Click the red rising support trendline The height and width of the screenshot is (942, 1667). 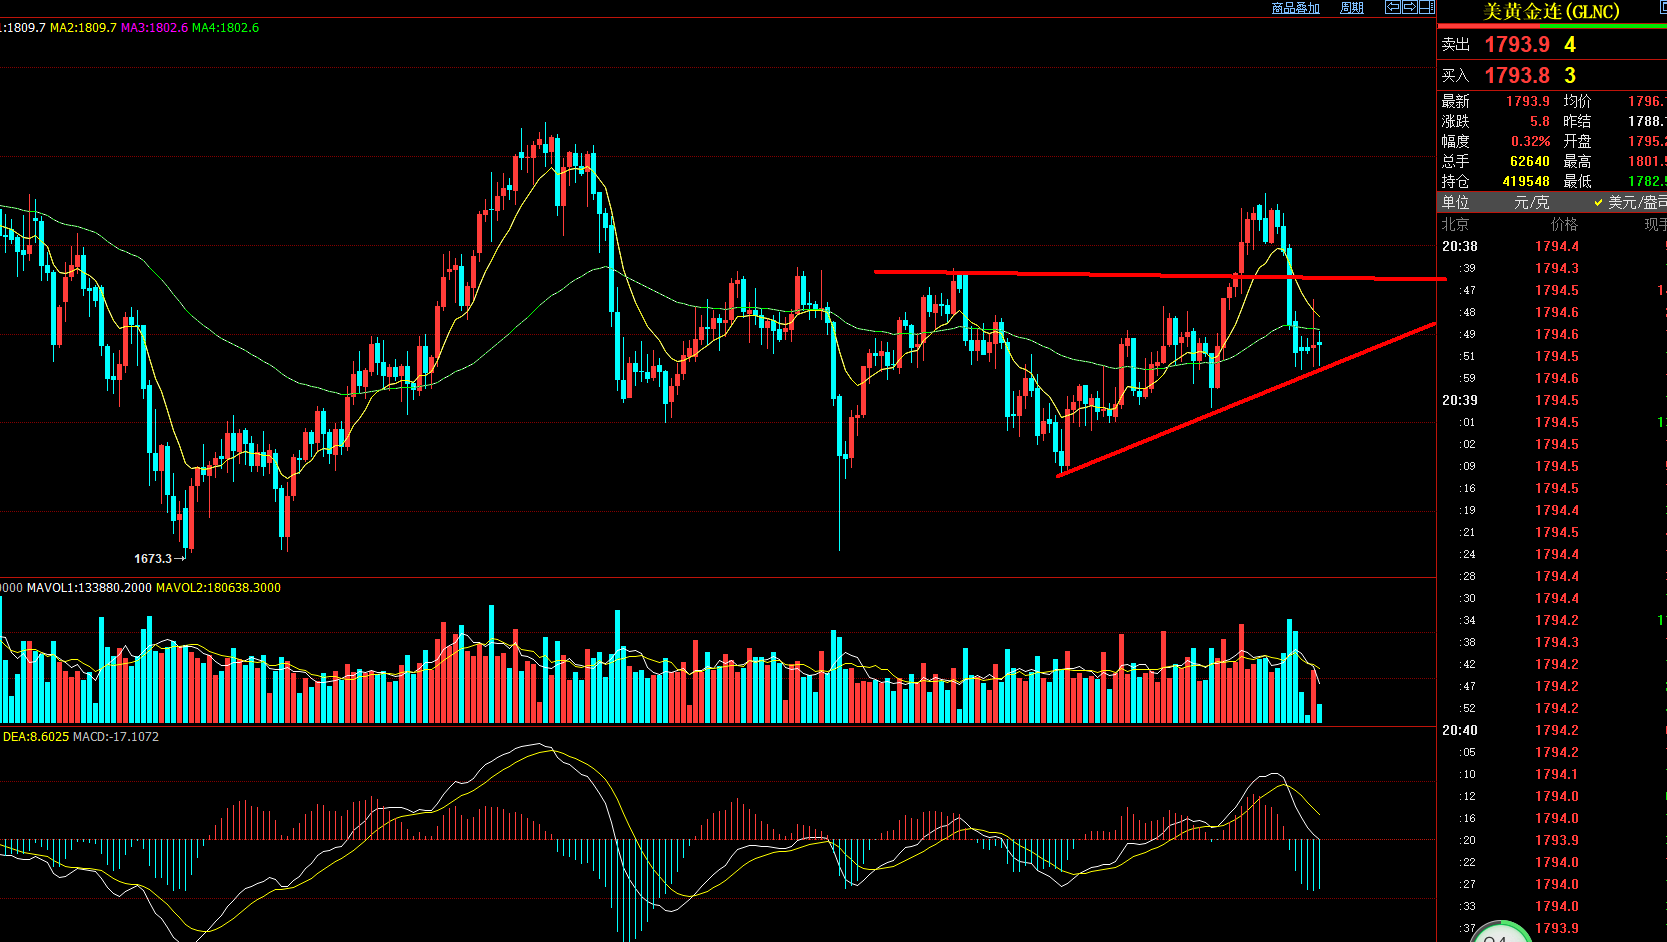click(1246, 400)
